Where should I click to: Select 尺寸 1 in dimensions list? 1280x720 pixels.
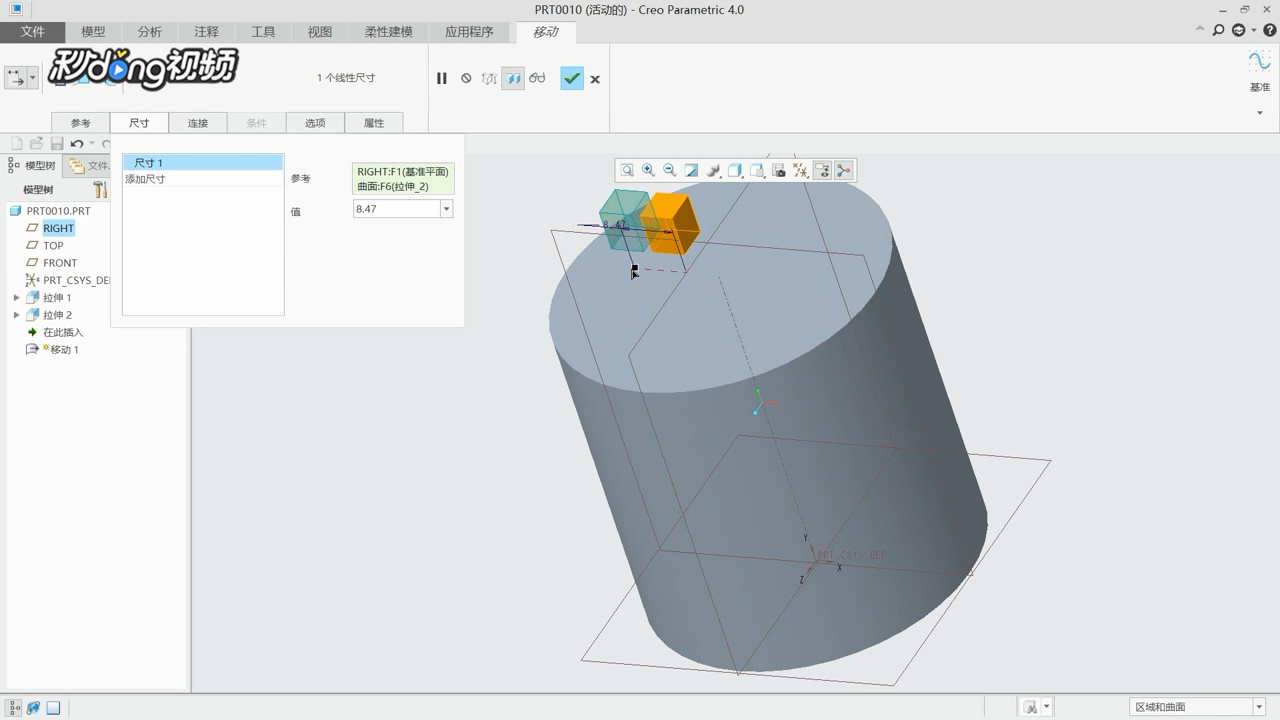[203, 162]
